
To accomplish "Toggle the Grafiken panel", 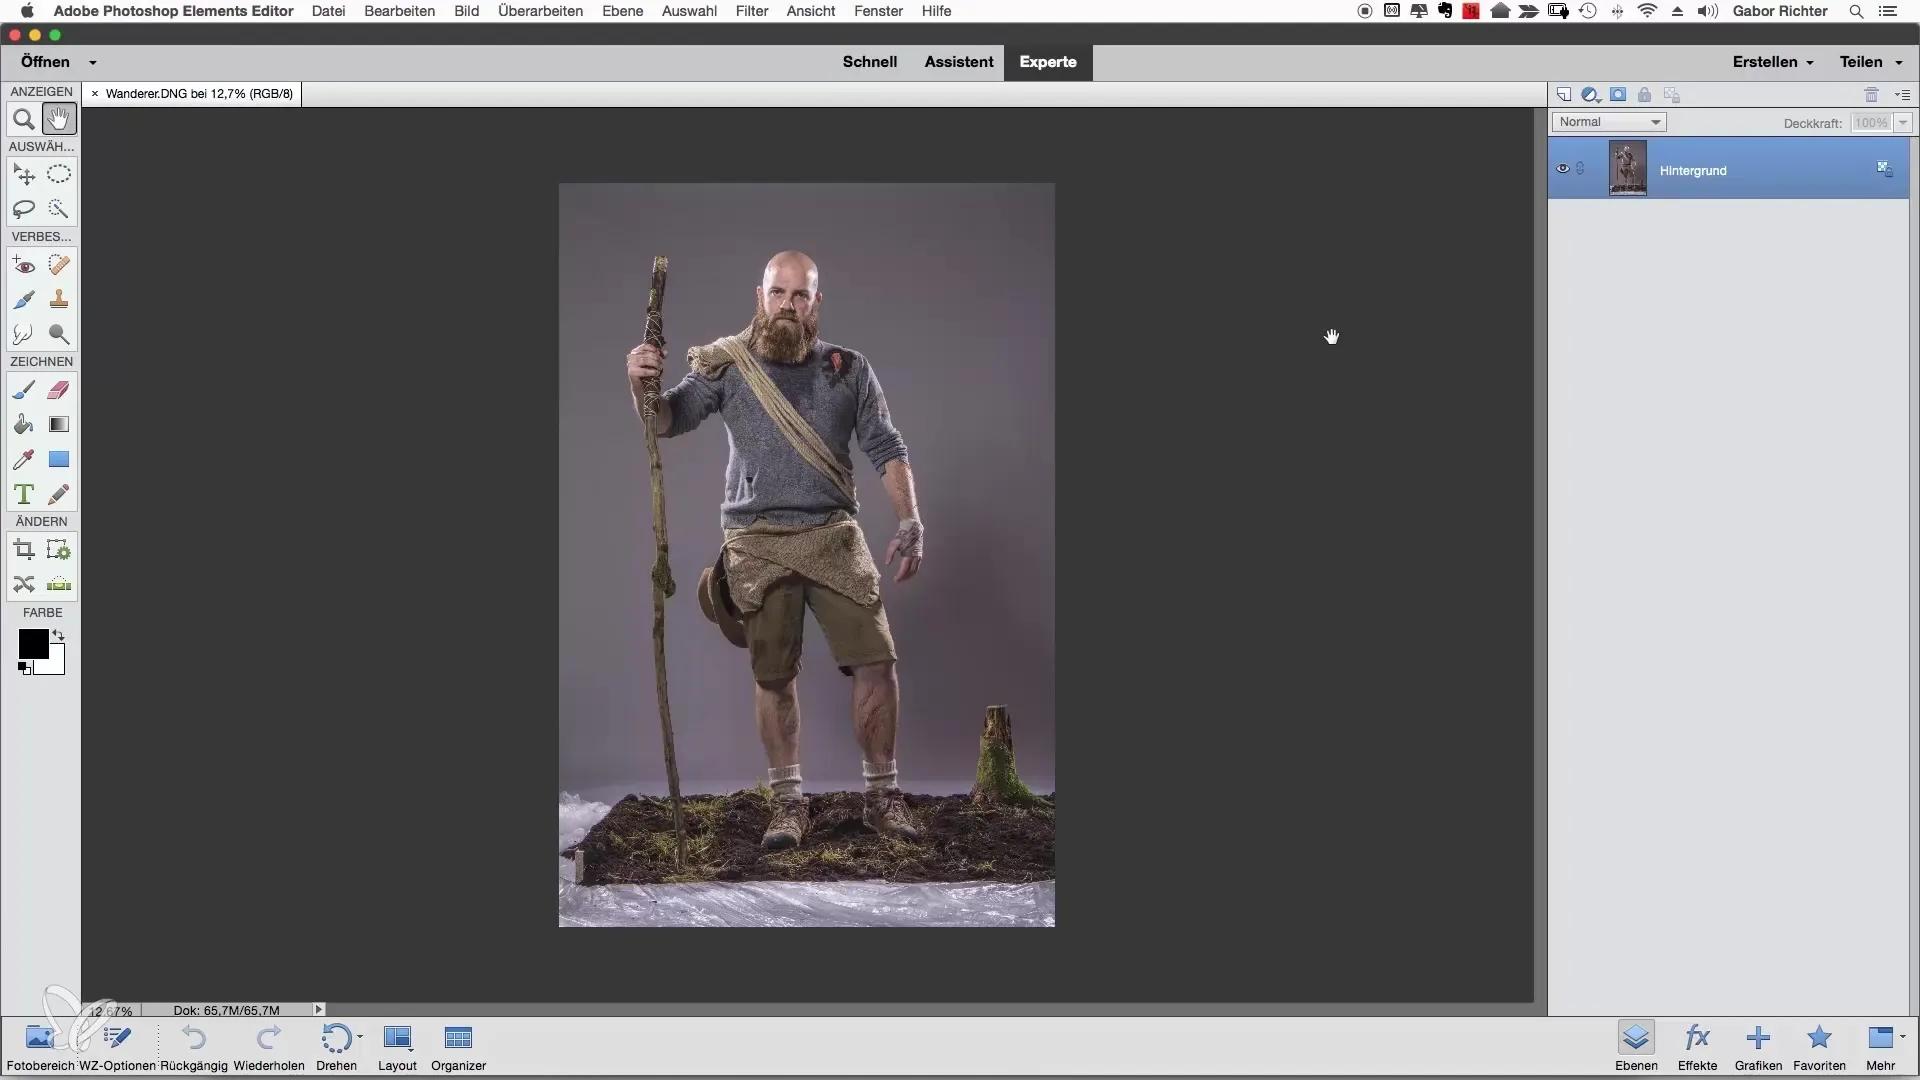I will coord(1758,1047).
